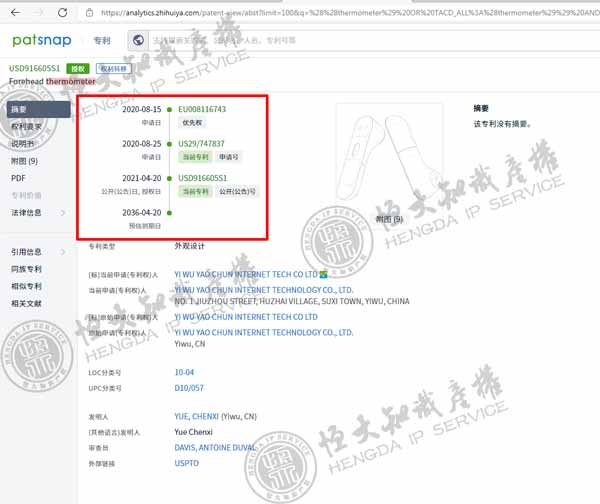The image size is (600, 504).
Task: Click the 外观设计 patent type value
Action: point(189,246)
